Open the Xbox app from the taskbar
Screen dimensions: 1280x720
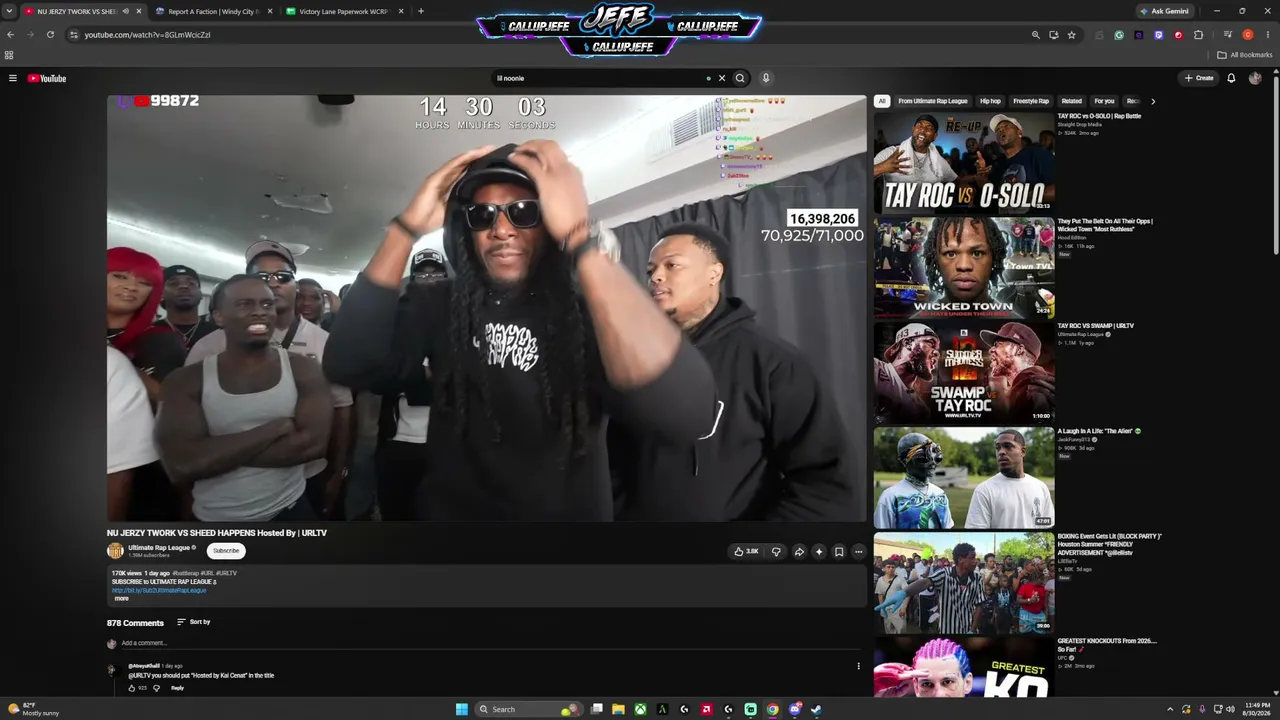[x=640, y=709]
